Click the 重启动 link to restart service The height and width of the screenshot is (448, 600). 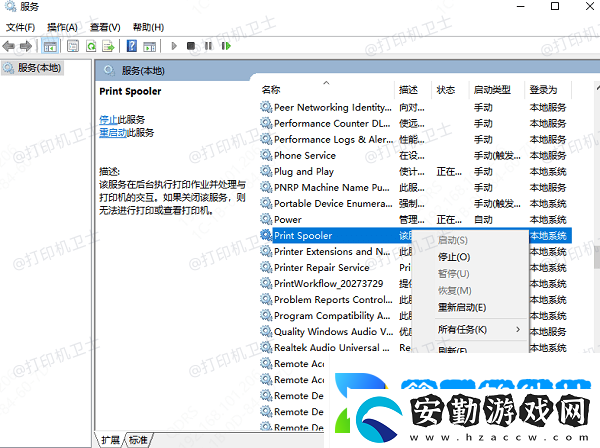[x=113, y=133]
